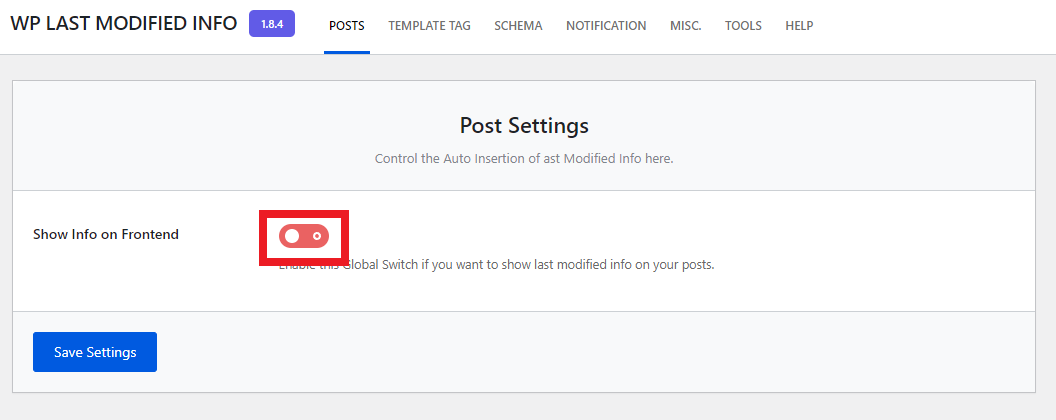This screenshot has height=420, width=1056.
Task: Click the WP Last Modified Info title
Action: coord(124,23)
